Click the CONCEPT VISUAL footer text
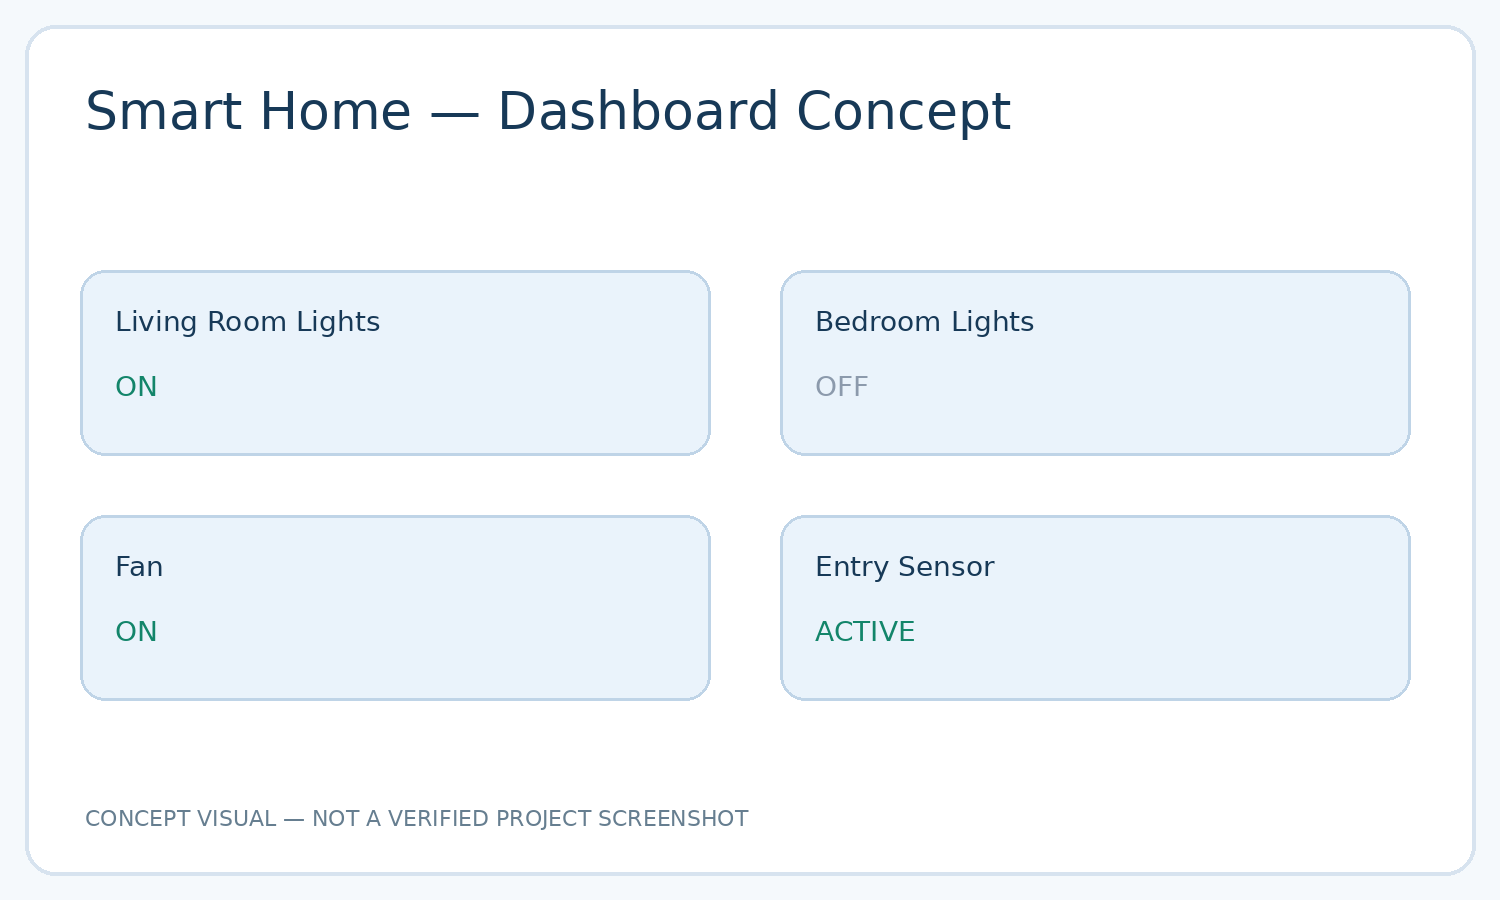This screenshot has width=1500, height=900. (180, 819)
